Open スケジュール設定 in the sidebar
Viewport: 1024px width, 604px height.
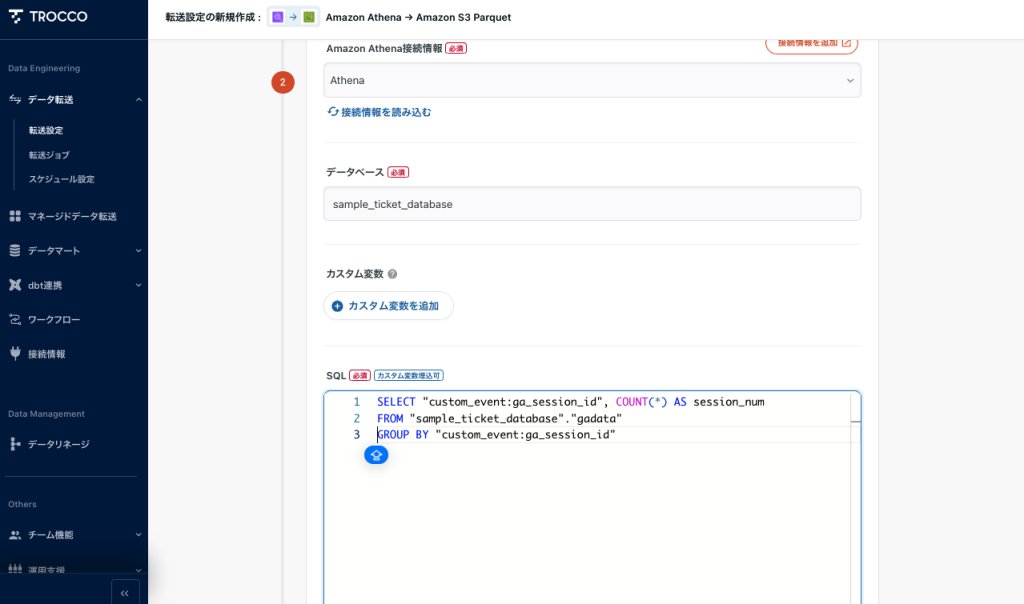(61, 179)
